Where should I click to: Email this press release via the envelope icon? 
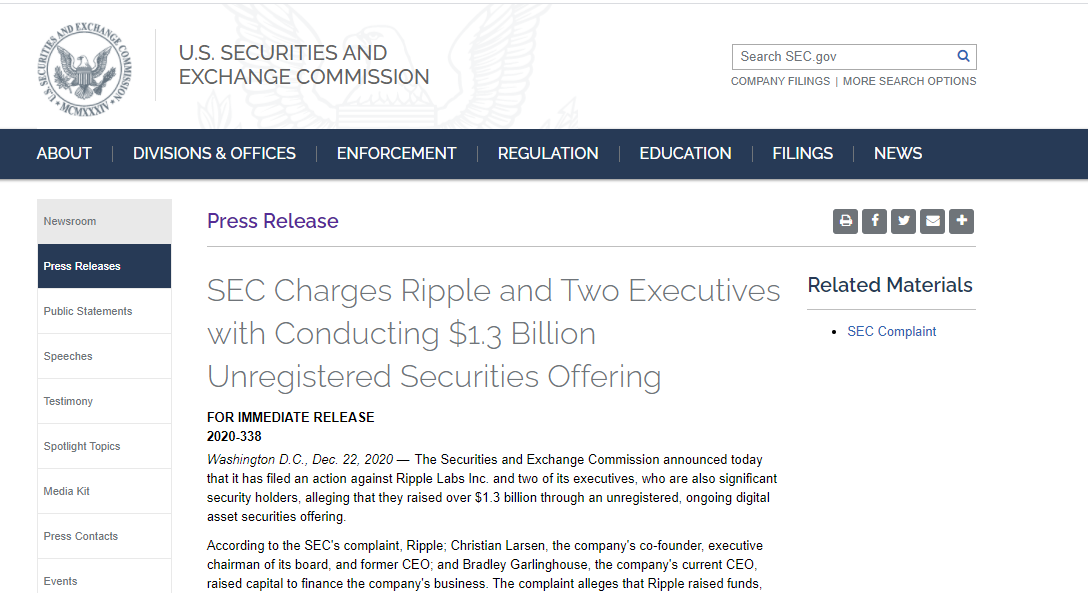pos(933,221)
